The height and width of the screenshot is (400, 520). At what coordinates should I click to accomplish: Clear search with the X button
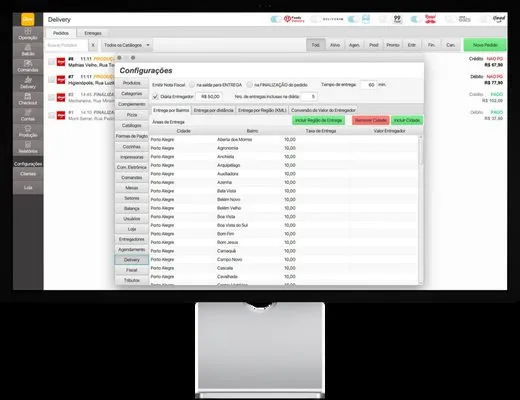(x=93, y=45)
